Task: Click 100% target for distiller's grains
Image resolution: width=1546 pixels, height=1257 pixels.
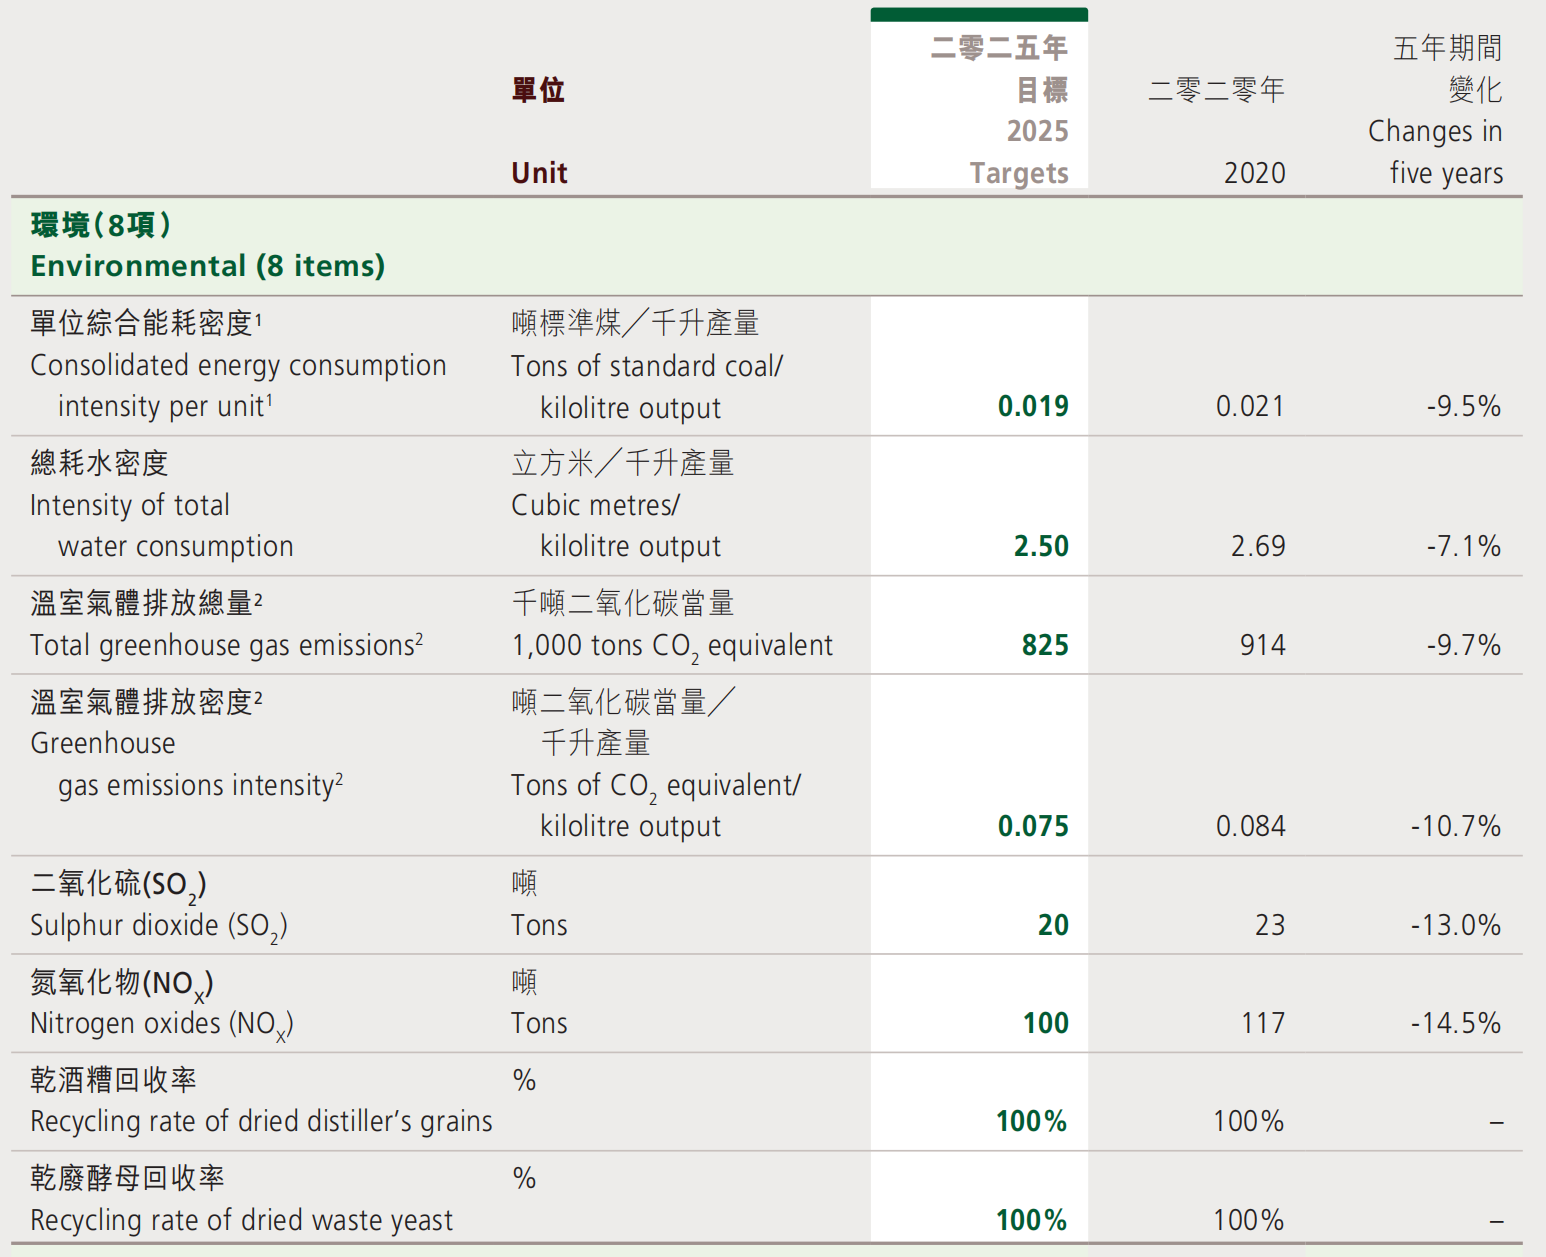Action: point(1032,1121)
